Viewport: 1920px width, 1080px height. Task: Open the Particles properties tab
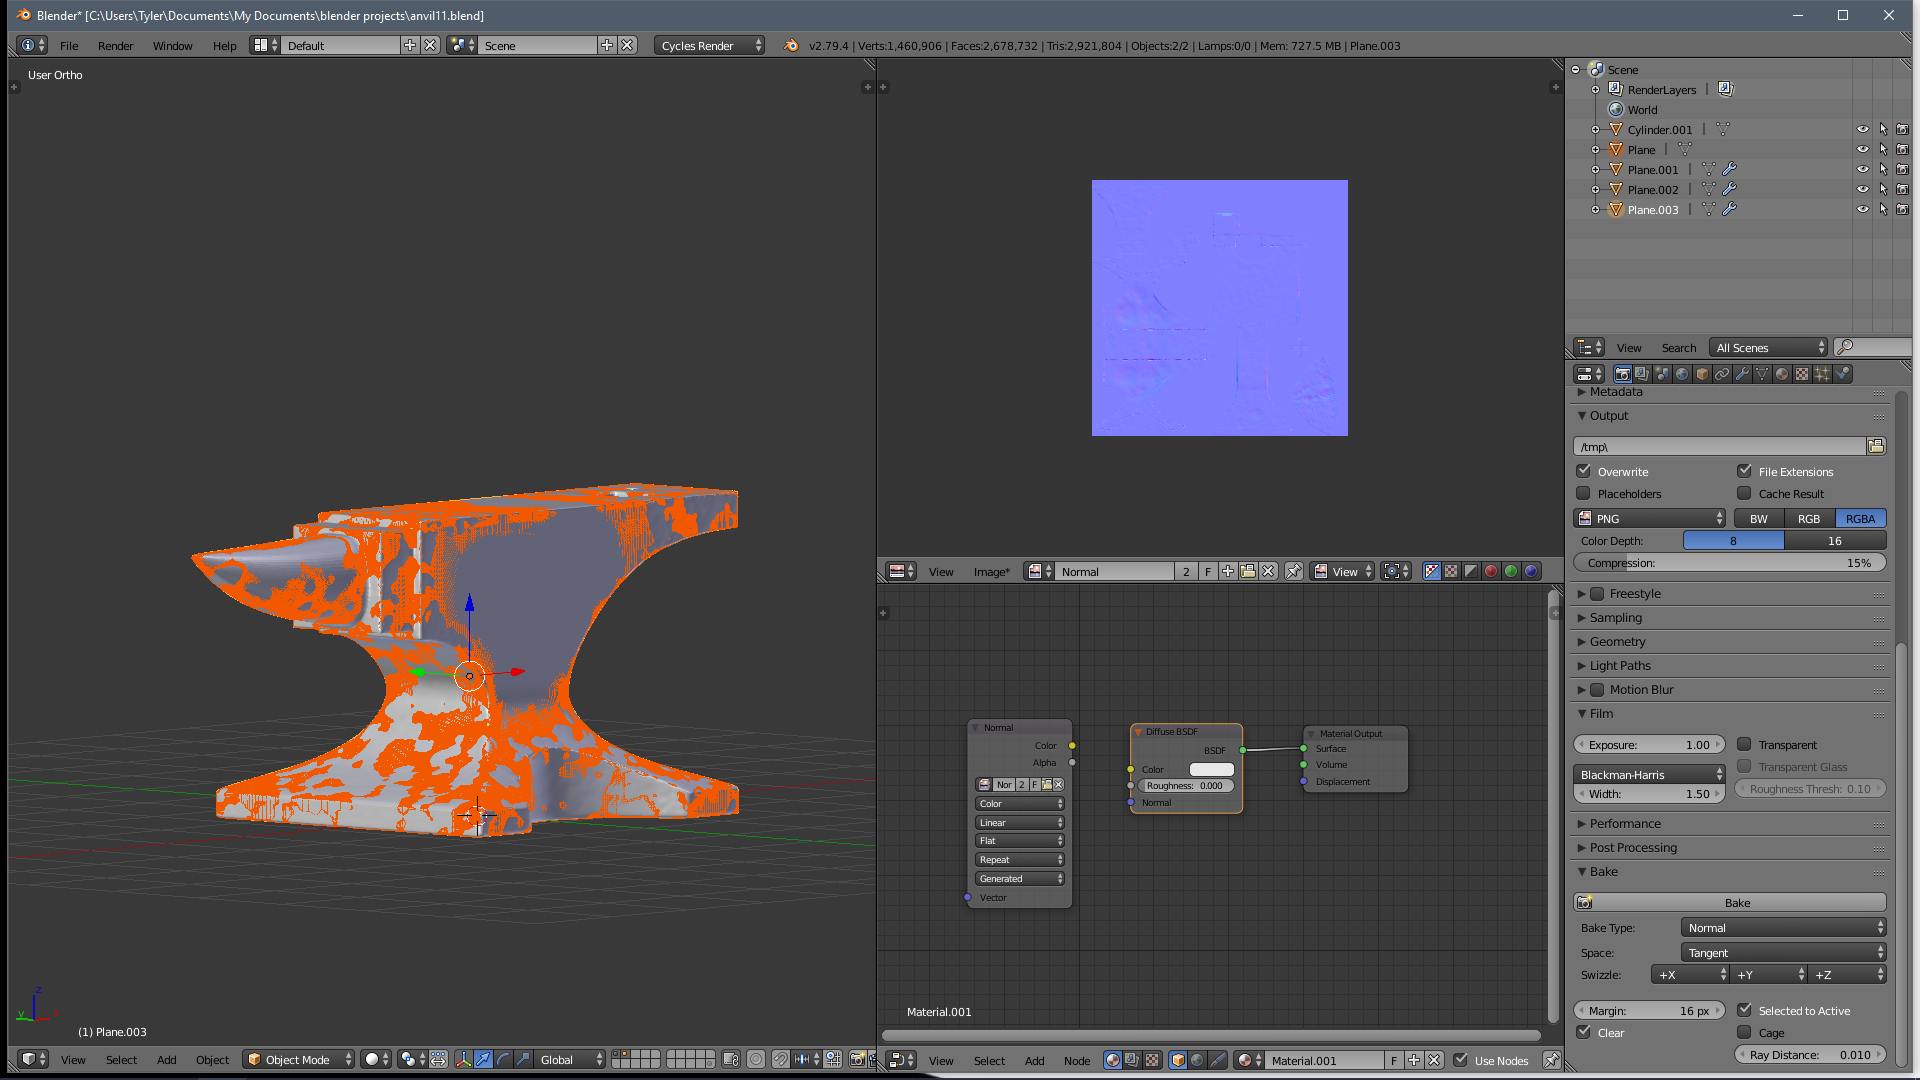(1822, 374)
